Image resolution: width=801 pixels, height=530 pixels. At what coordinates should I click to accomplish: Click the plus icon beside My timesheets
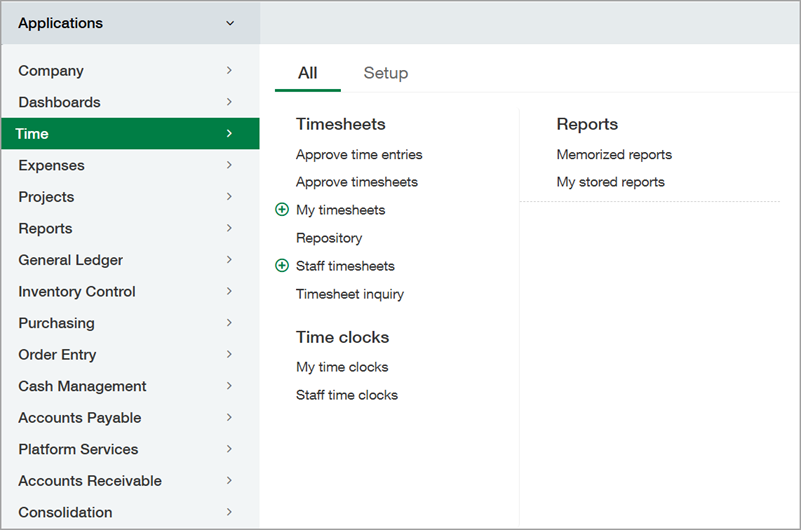[x=282, y=210]
